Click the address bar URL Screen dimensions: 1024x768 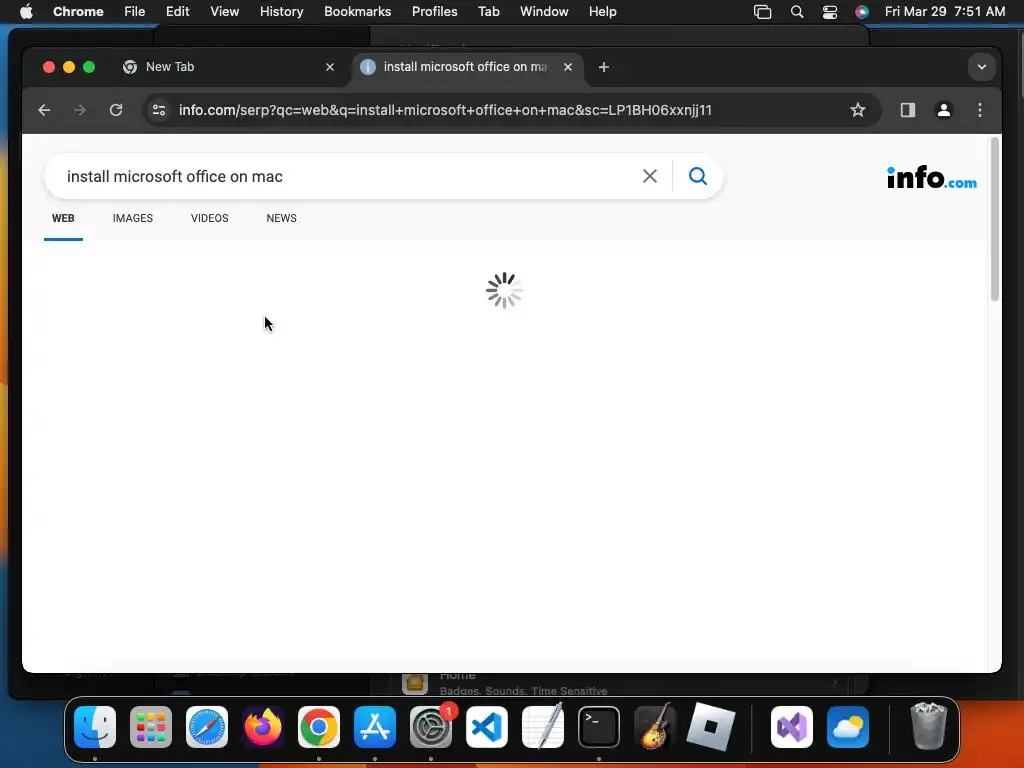[445, 110]
